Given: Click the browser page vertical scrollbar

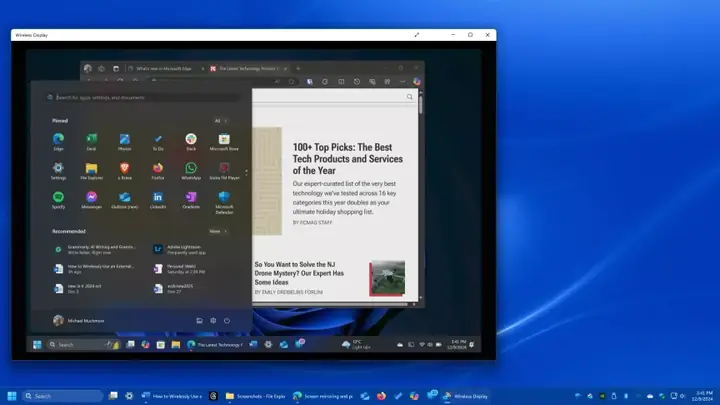Looking at the screenshot, I should point(421,196).
